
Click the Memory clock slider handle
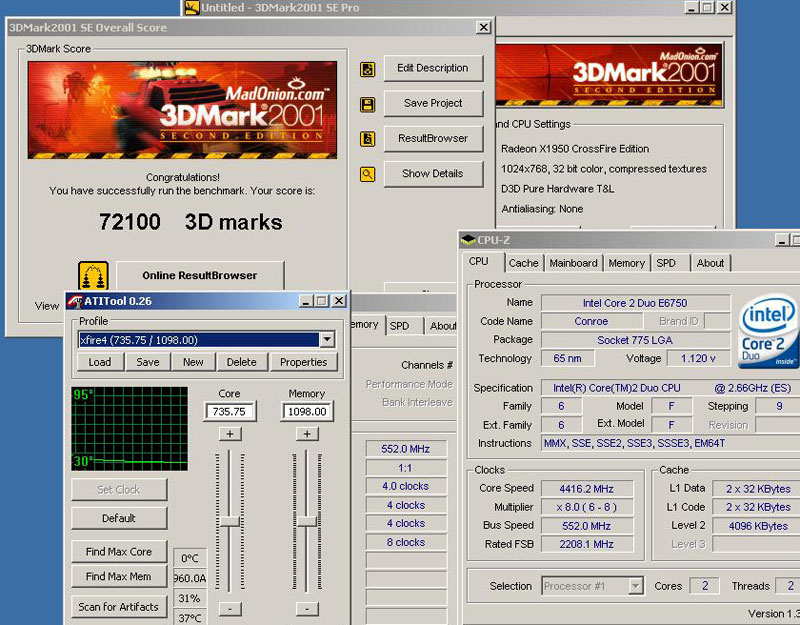[x=307, y=521]
